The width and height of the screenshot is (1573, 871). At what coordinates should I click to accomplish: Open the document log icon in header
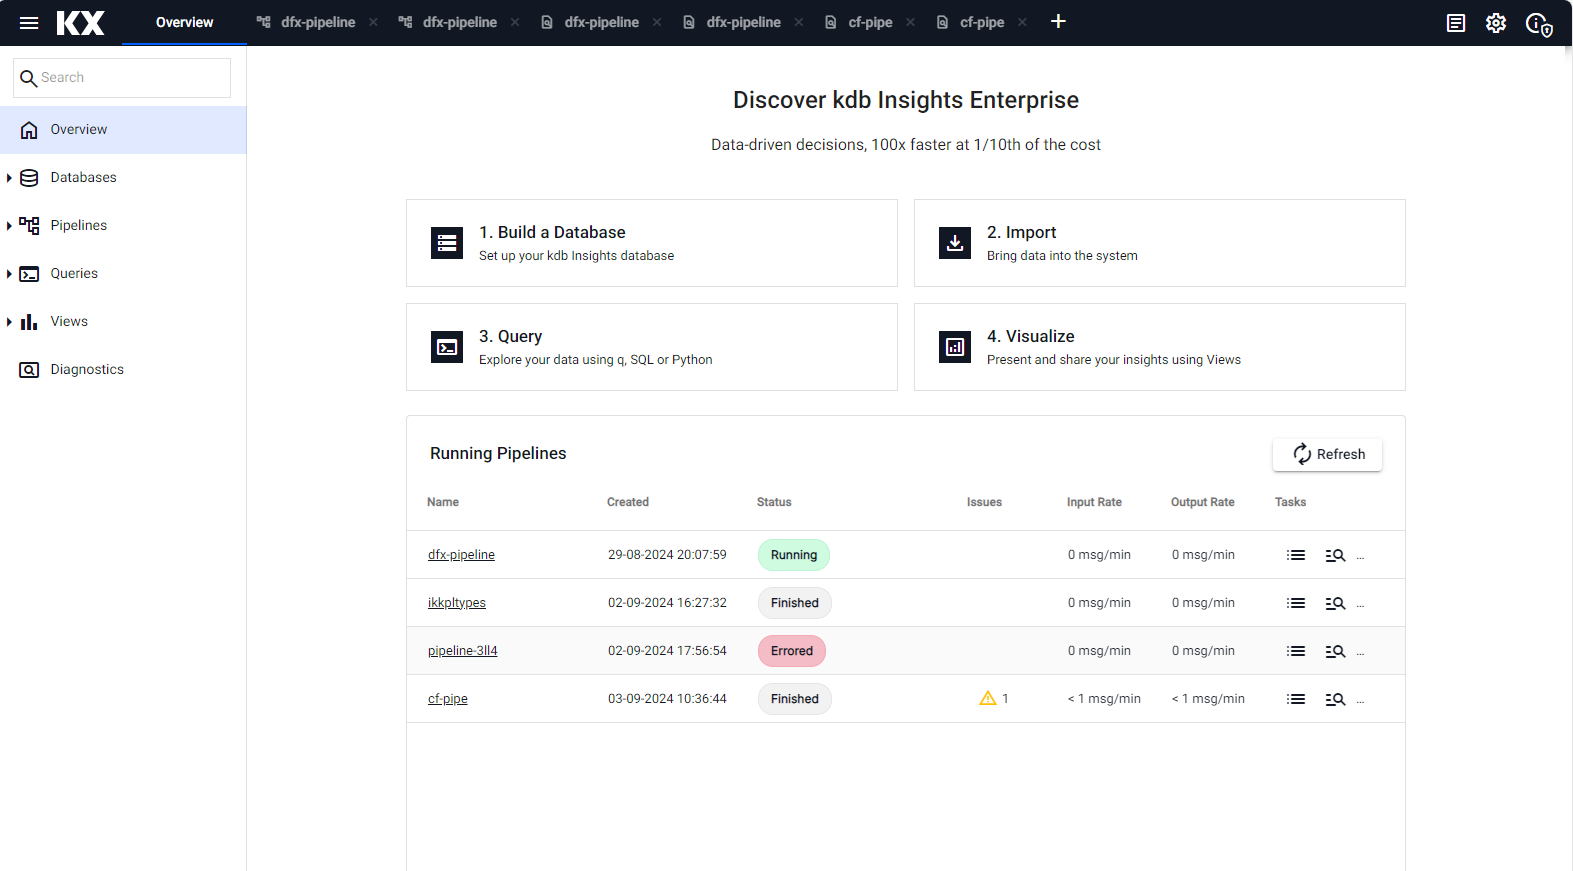coord(1456,23)
